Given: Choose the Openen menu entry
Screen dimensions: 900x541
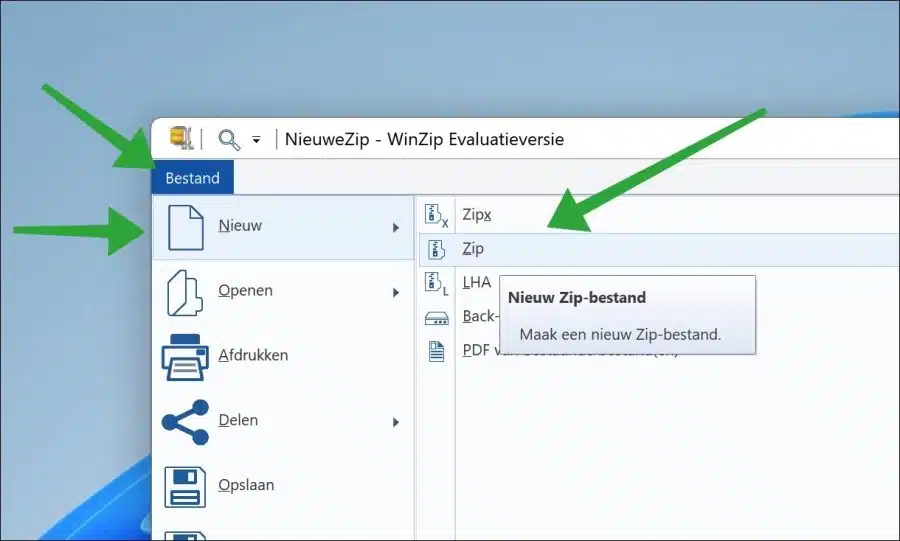Looking at the screenshot, I should tap(283, 291).
